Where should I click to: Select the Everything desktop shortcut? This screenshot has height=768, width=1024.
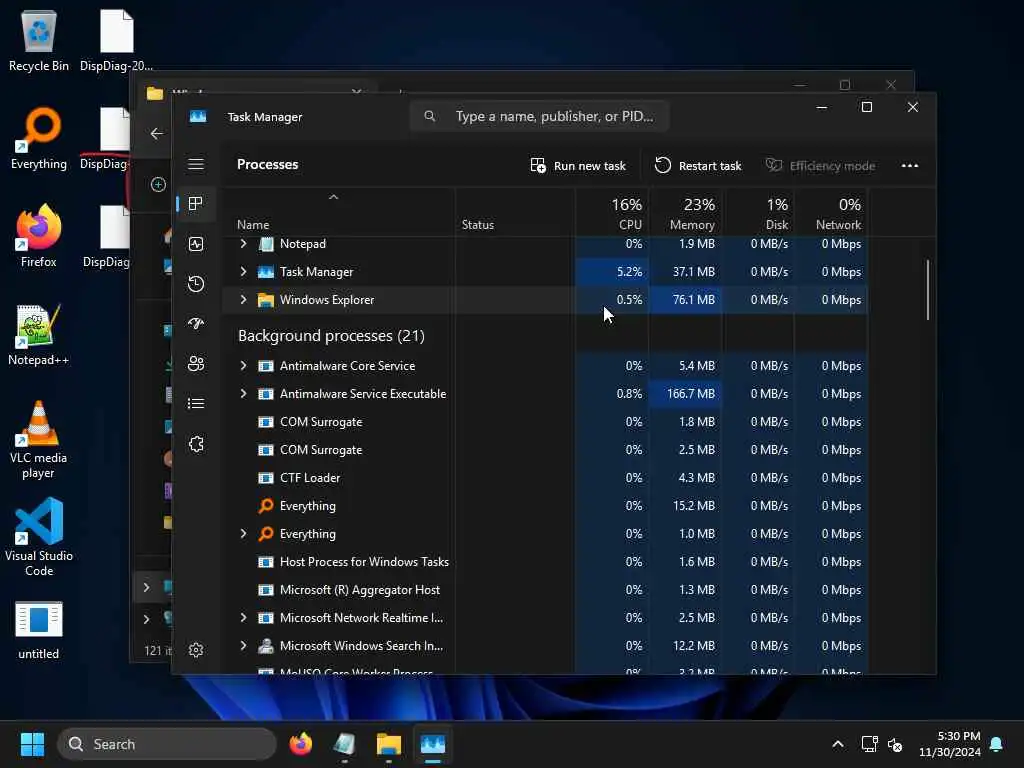point(39,139)
